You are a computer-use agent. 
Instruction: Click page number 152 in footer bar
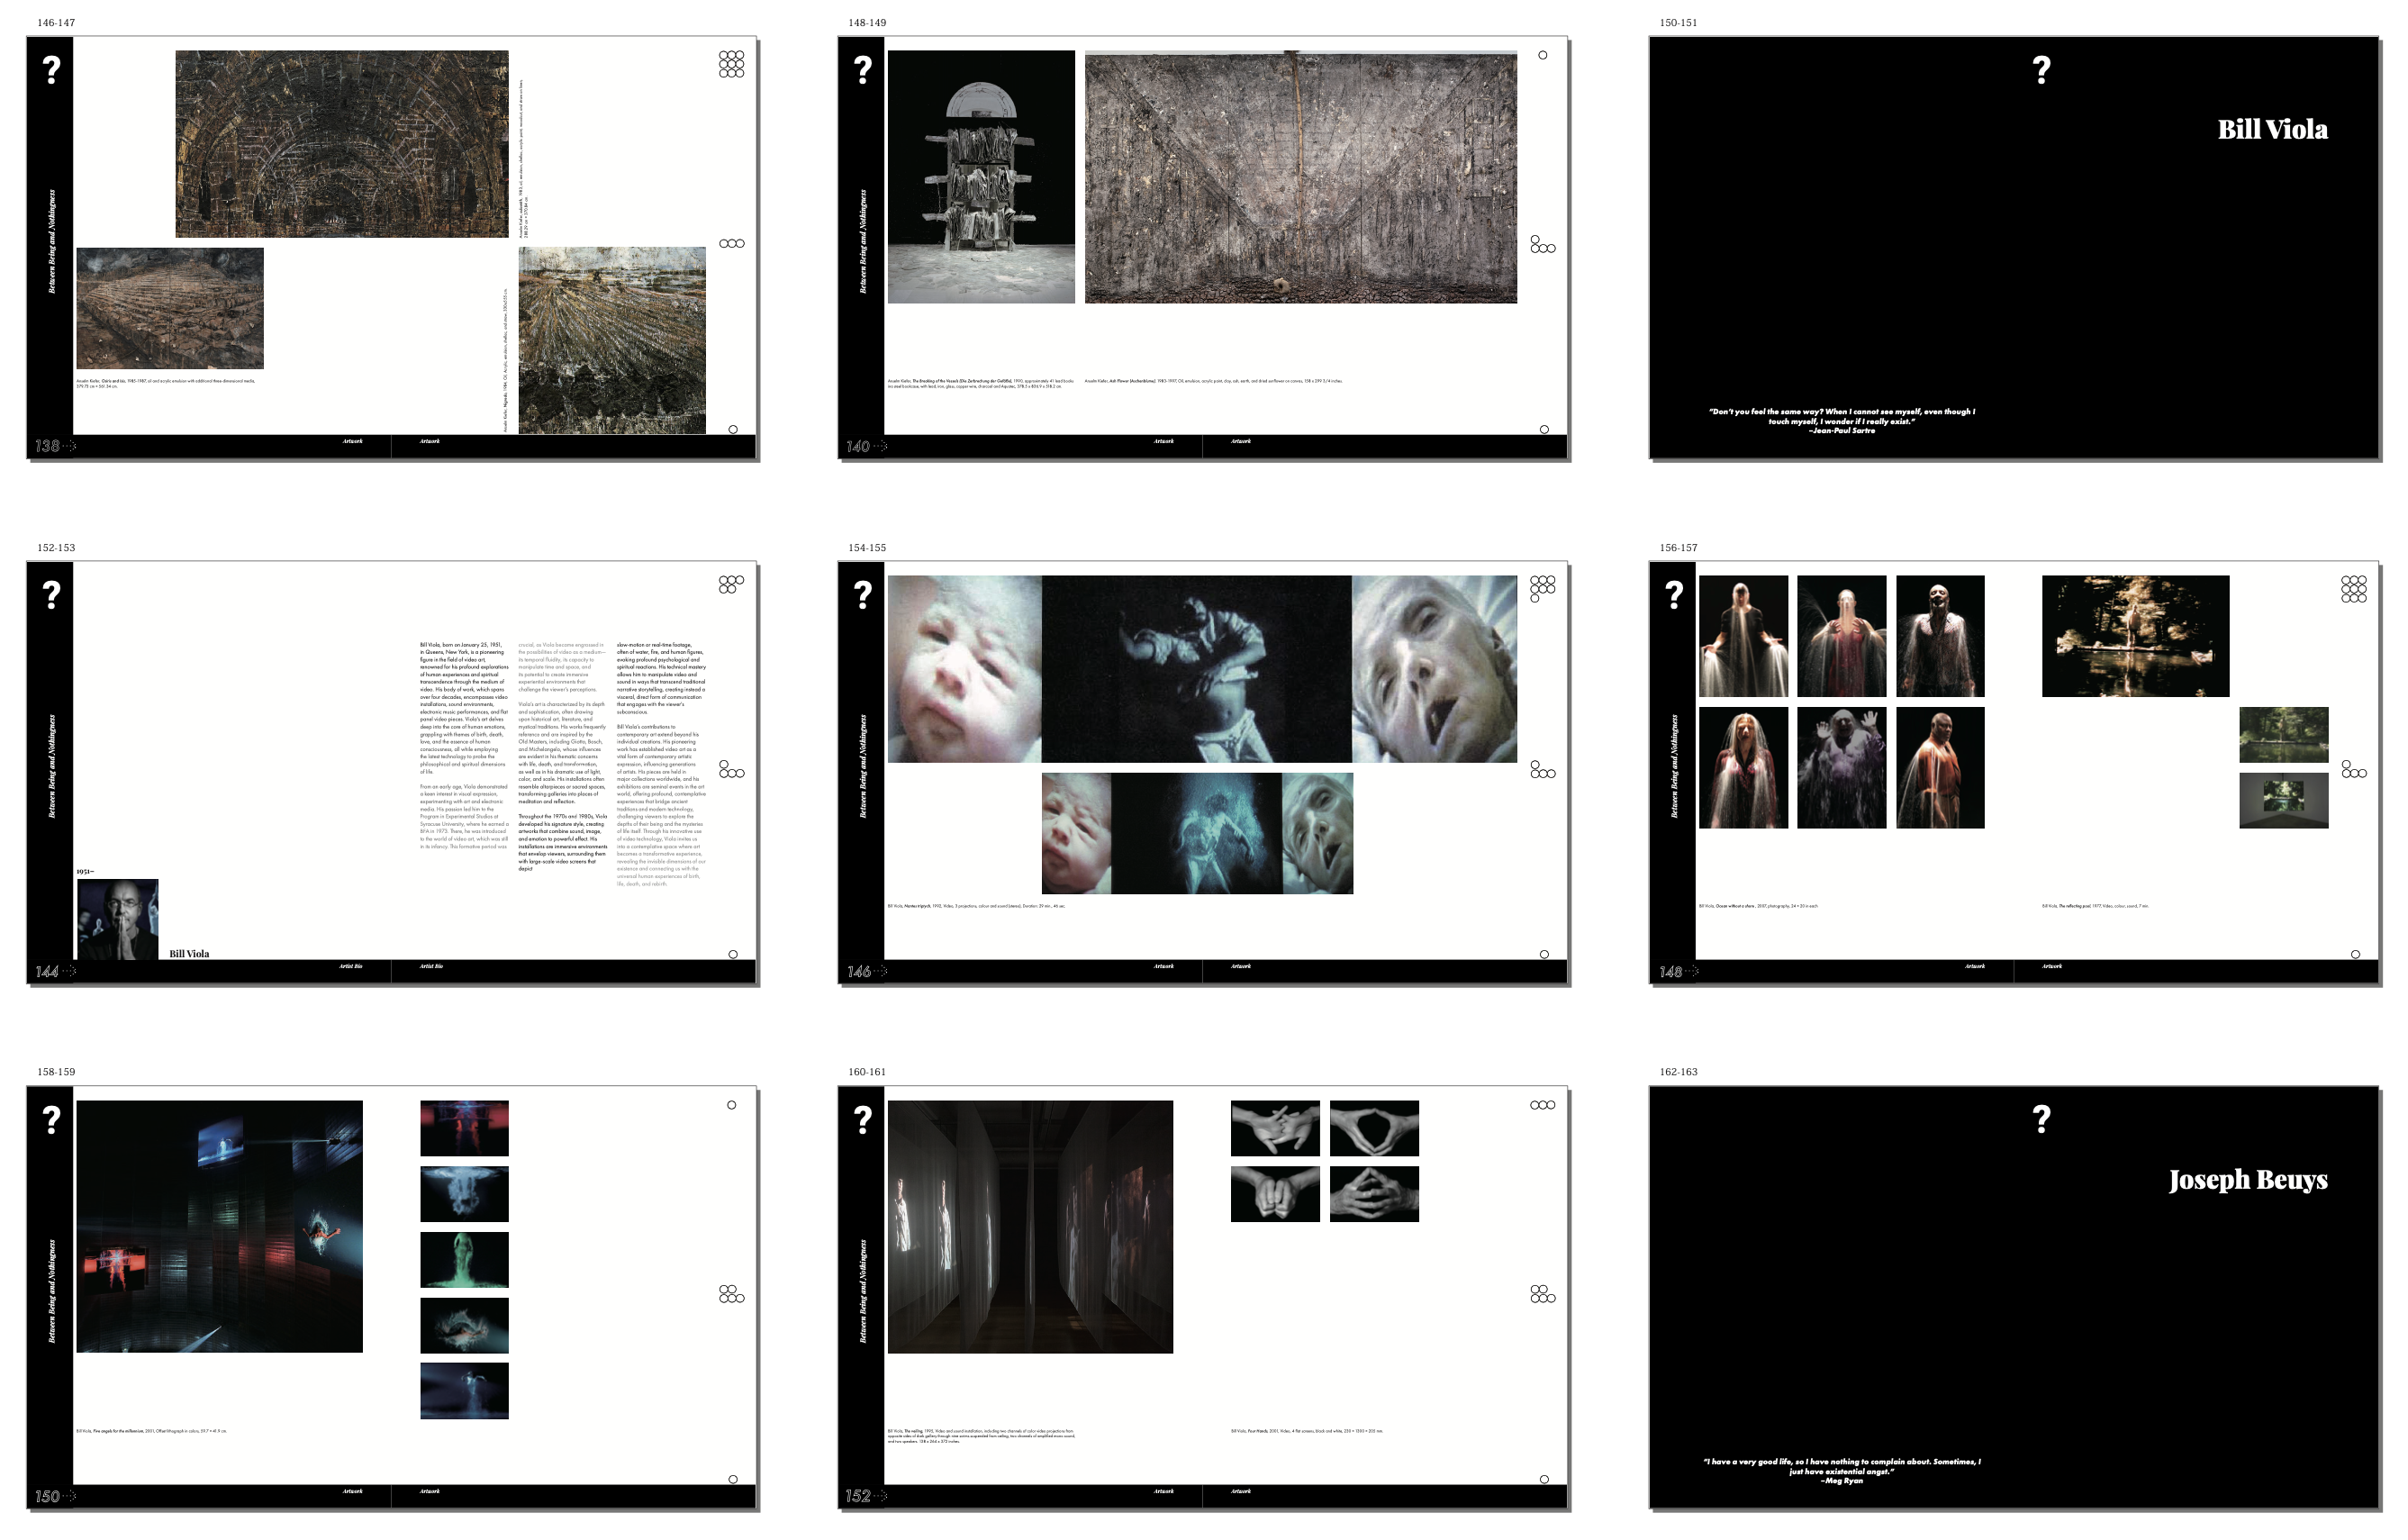[x=858, y=1497]
